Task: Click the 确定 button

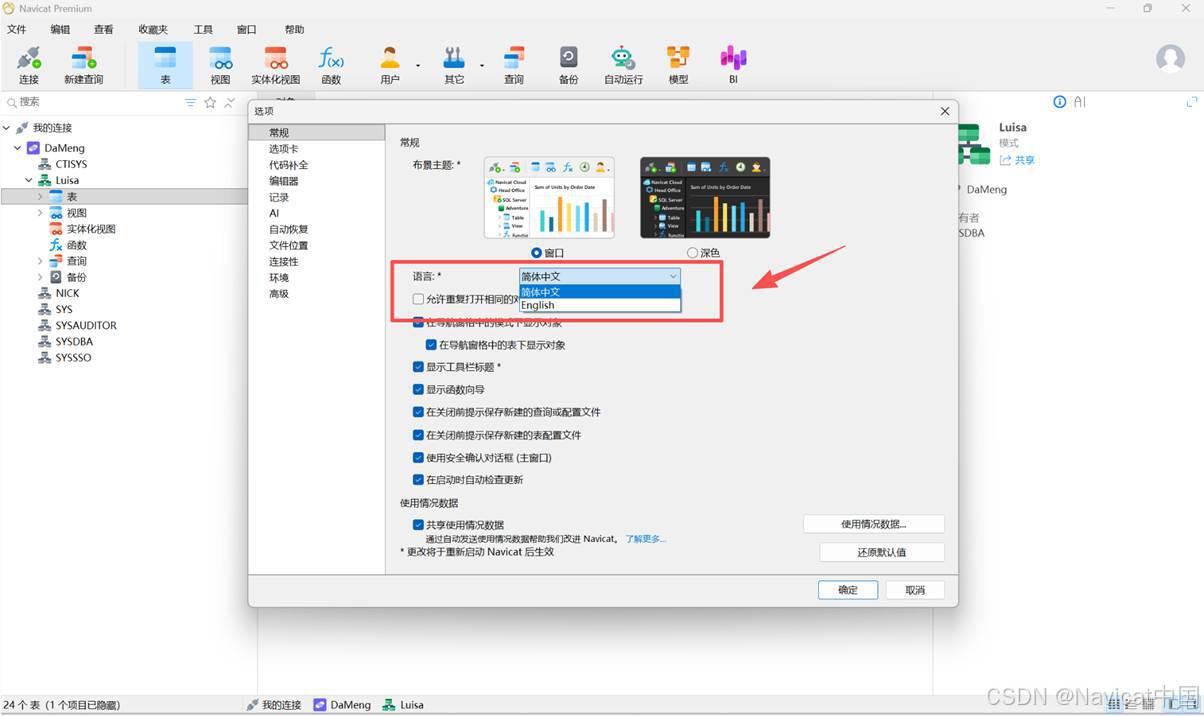Action: (x=848, y=590)
